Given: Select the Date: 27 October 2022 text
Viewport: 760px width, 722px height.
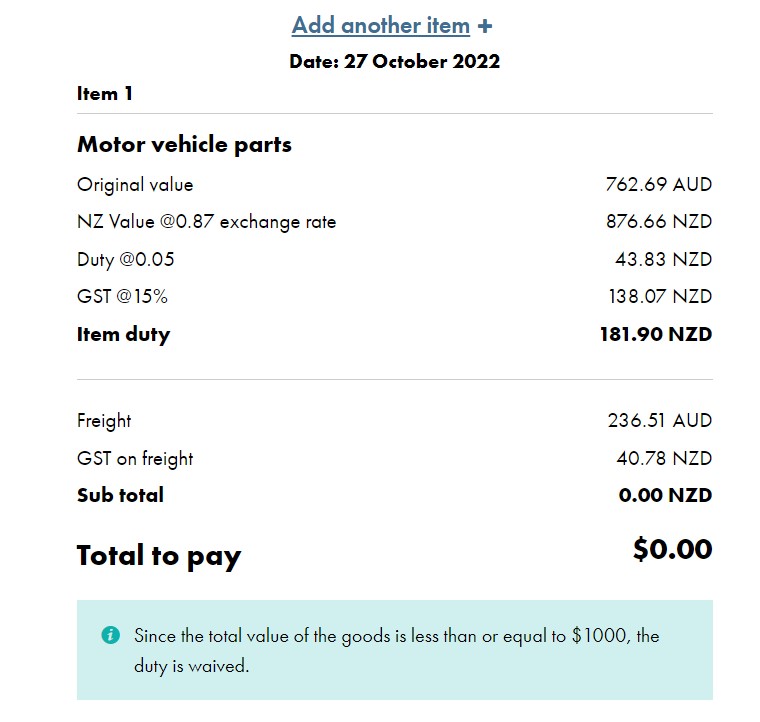Looking at the screenshot, I should pos(395,62).
